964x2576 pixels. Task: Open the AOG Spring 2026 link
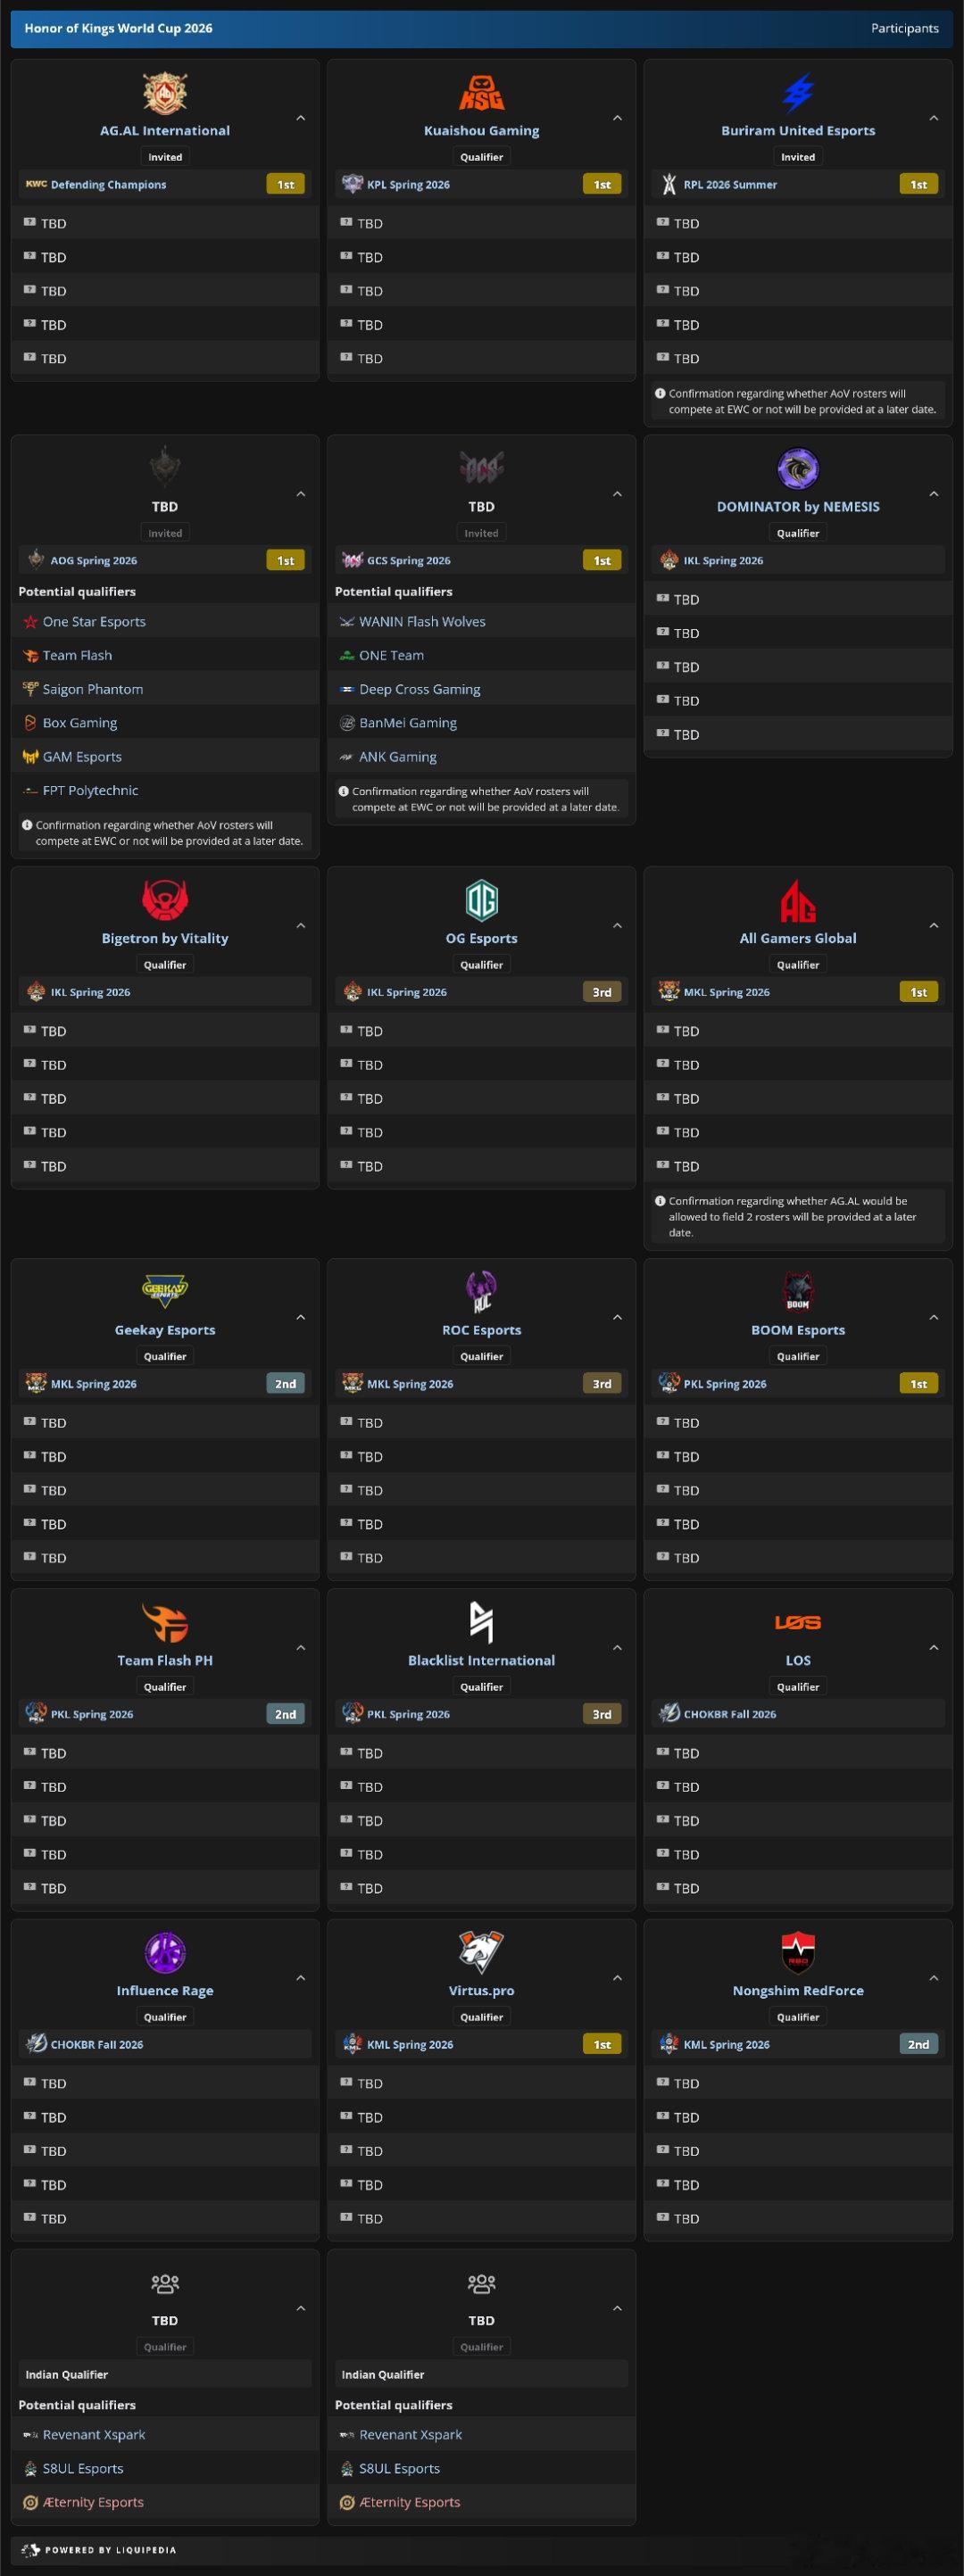pos(94,561)
